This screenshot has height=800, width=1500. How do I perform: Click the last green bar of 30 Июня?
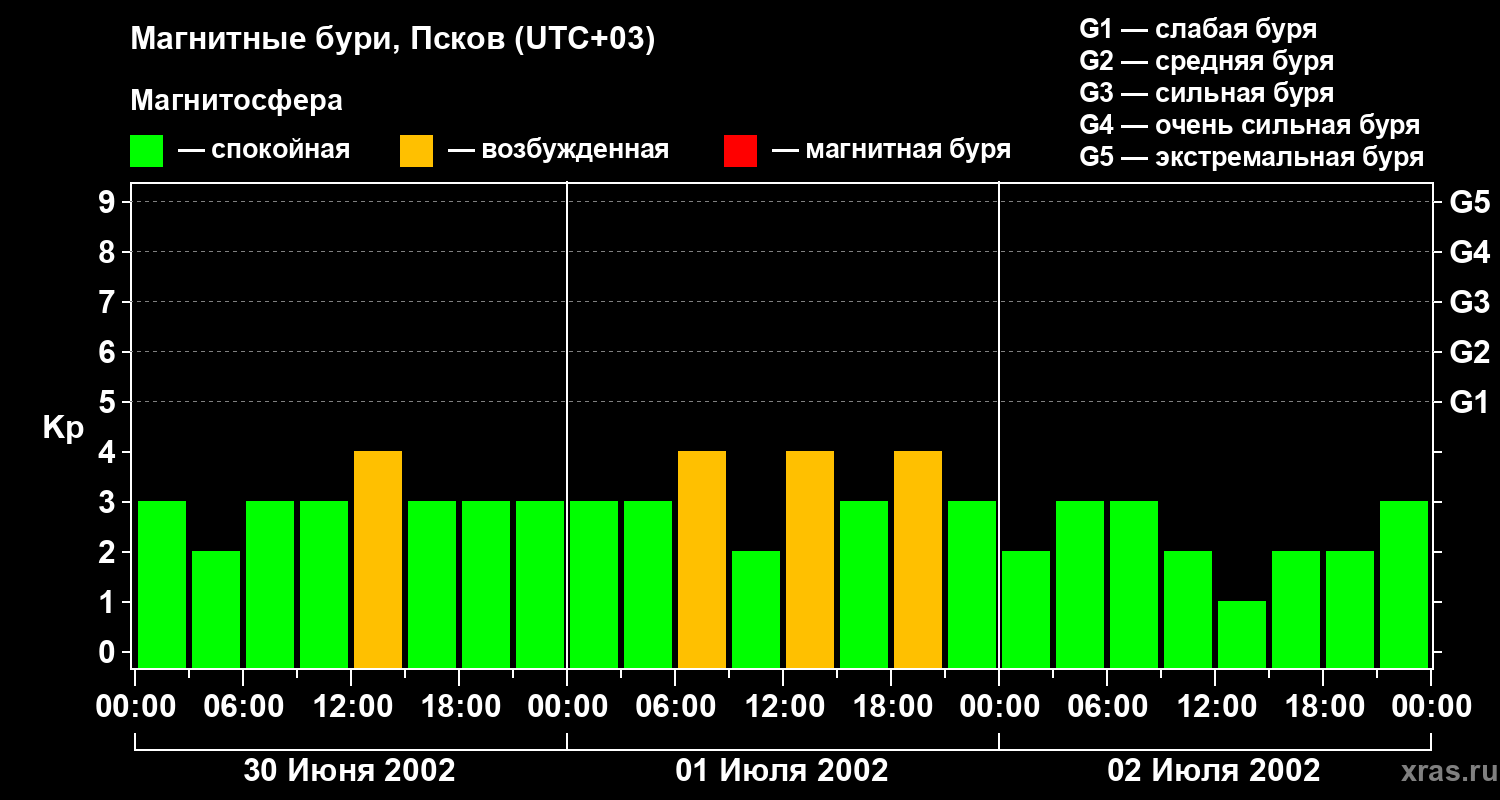[540, 584]
